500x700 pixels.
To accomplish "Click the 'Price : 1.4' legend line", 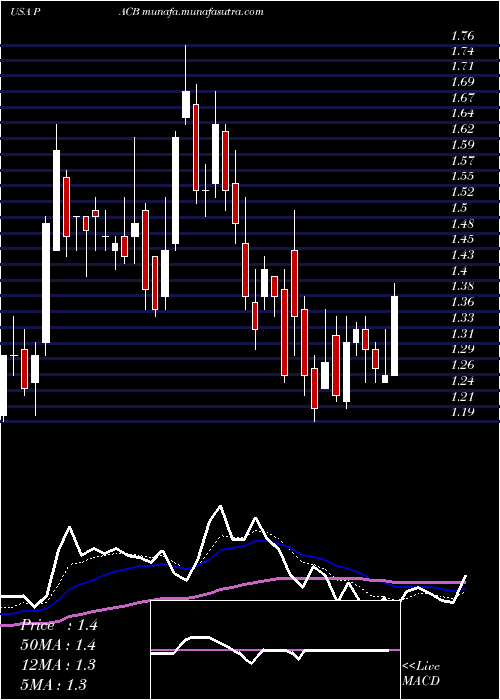I will pyautogui.click(x=58, y=625).
